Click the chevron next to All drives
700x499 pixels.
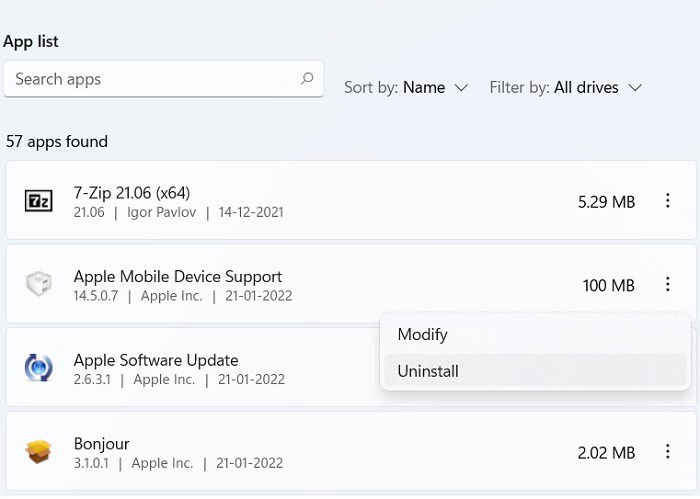click(x=635, y=87)
